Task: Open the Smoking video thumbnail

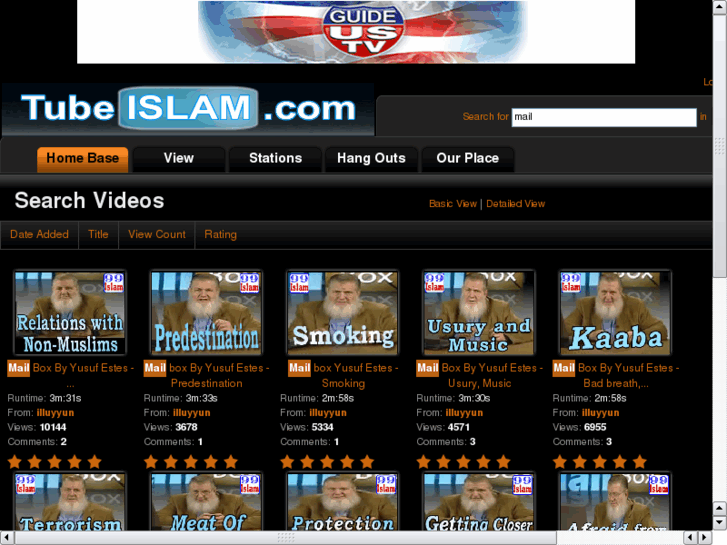Action: click(343, 313)
